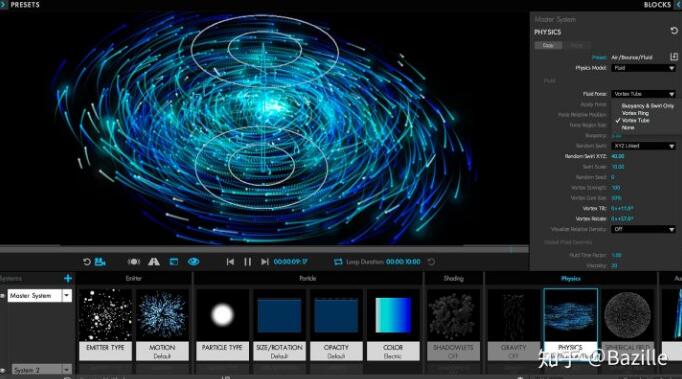682x379 pixels.
Task: Skip to the next frame end
Action: click(264, 262)
